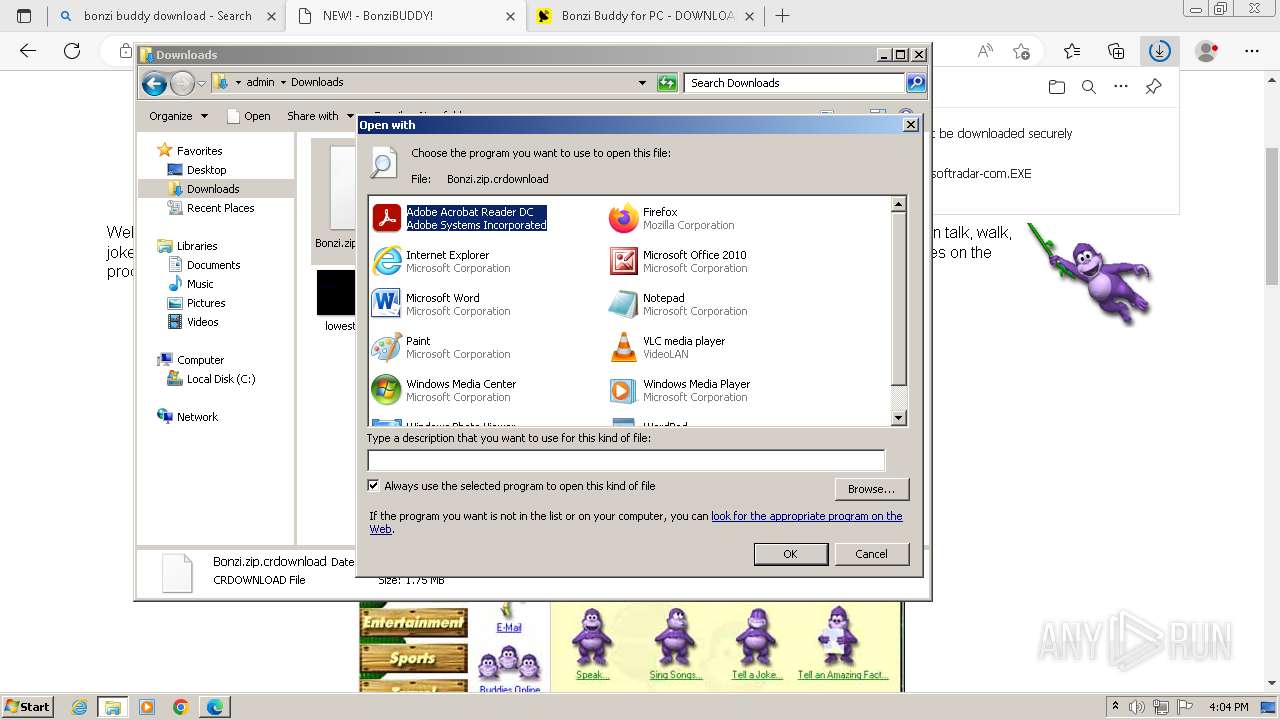Pick the Paint program icon
Screen dimensions: 1280x720
pyautogui.click(x=387, y=347)
